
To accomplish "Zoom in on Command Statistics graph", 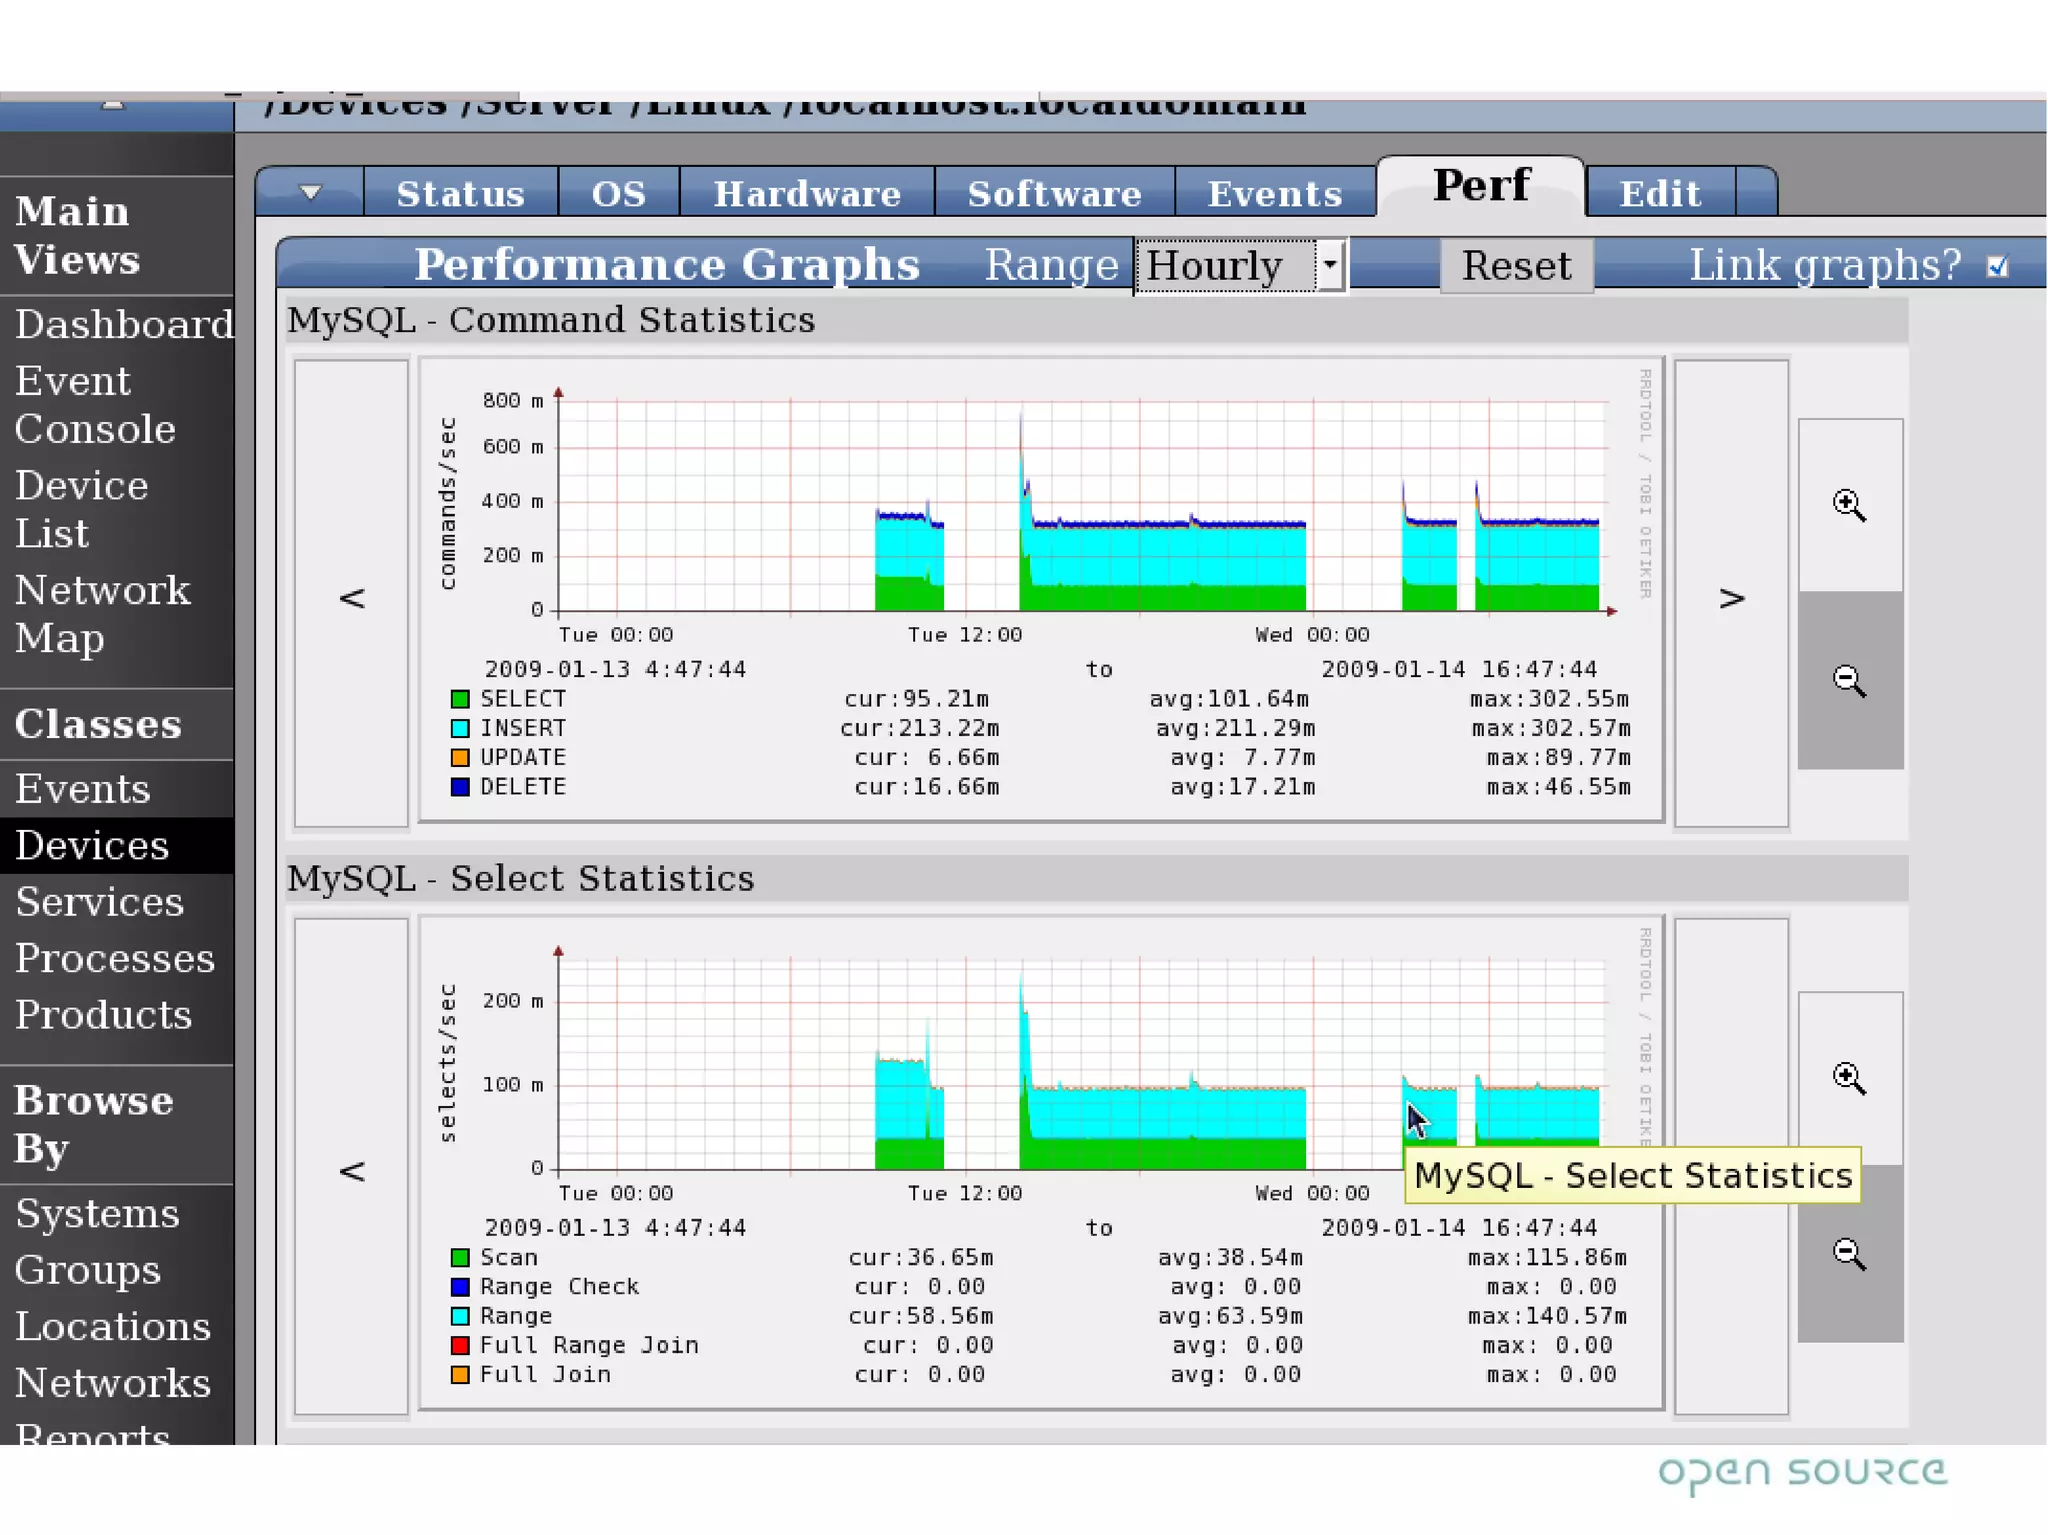I will (x=1848, y=505).
